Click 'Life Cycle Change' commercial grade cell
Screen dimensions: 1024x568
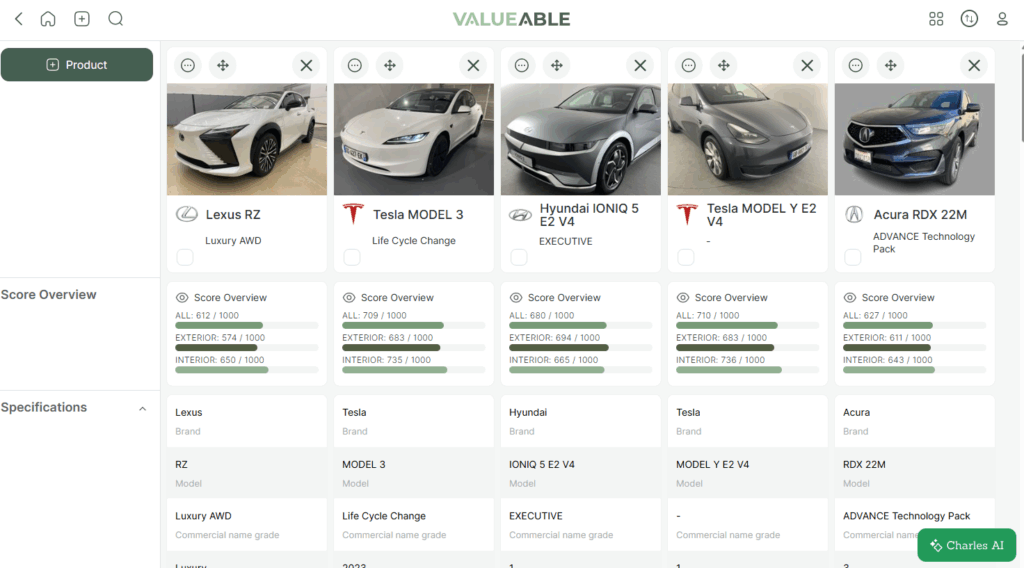click(414, 525)
